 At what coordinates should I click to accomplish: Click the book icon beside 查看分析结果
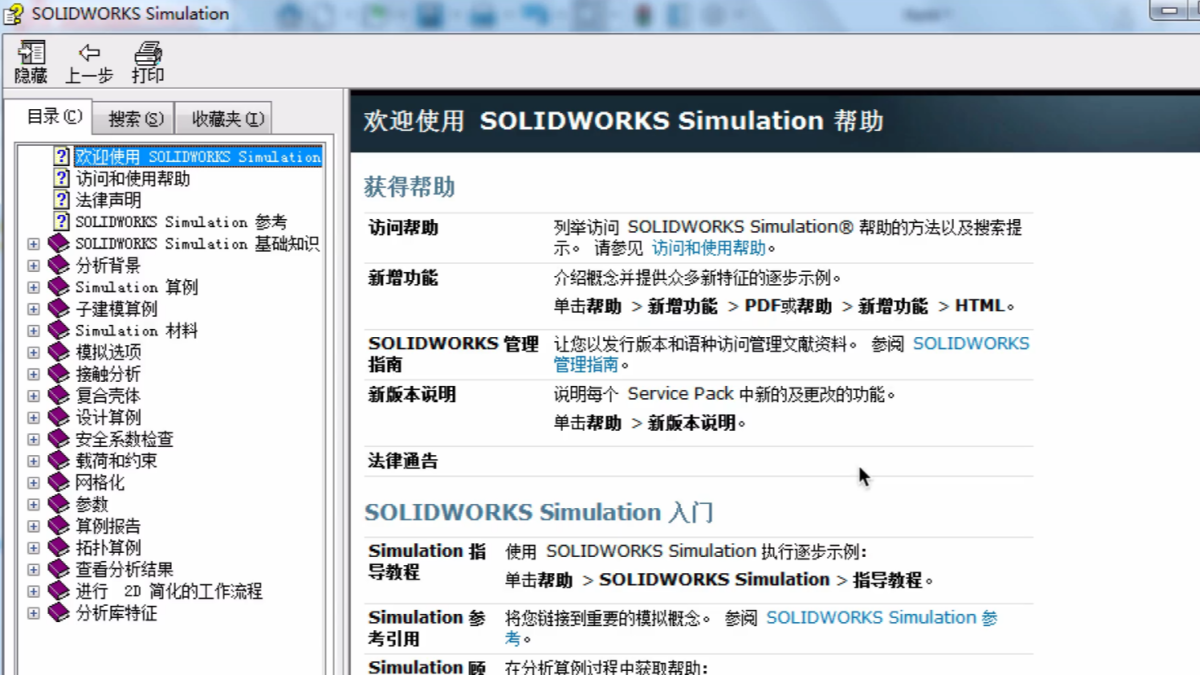[x=59, y=570]
